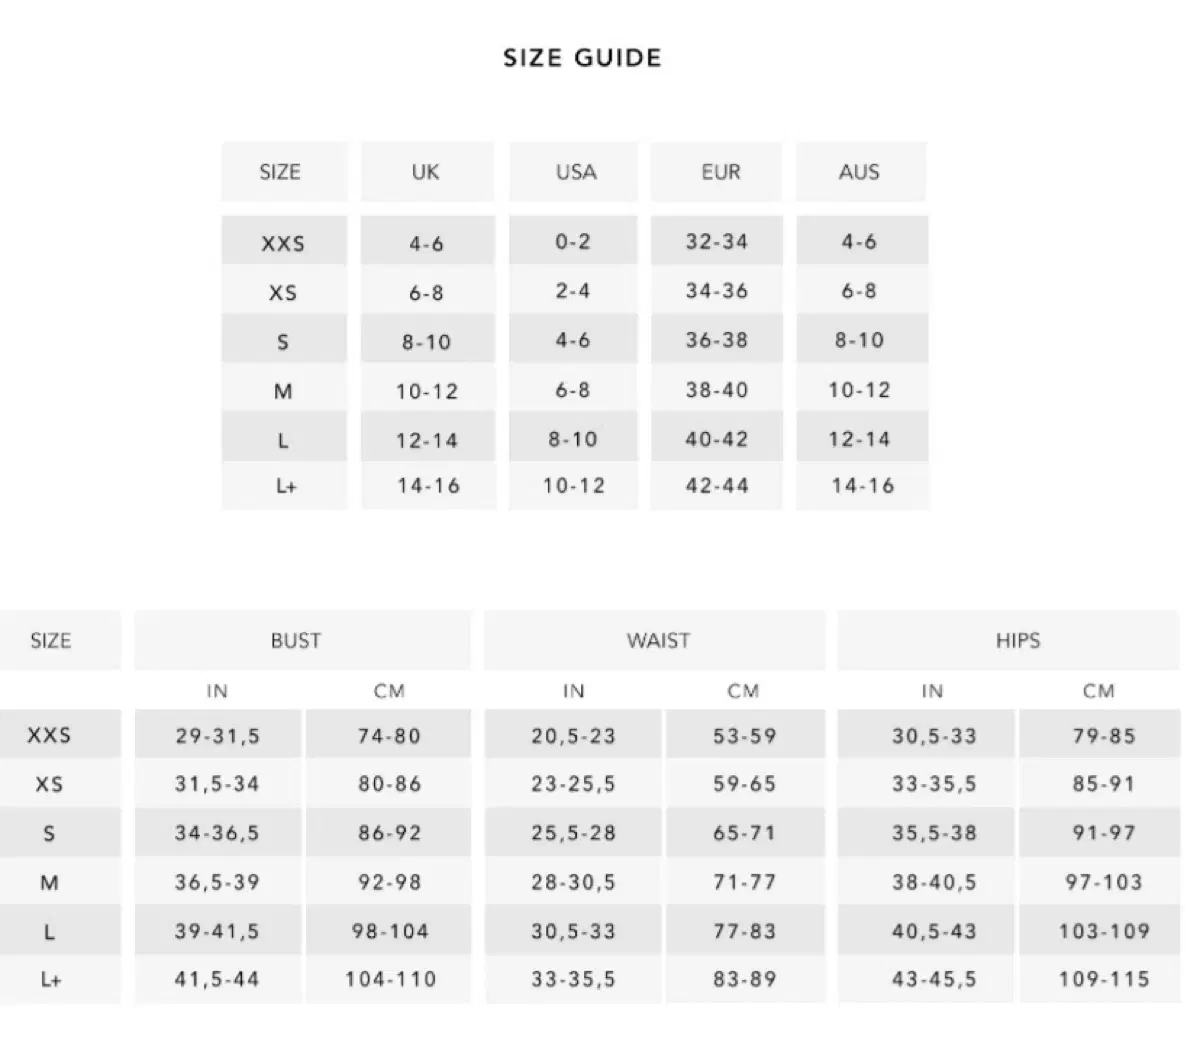Click USA size 10-12 cell for L+
Image resolution: width=1200 pixels, height=1055 pixels.
pyautogui.click(x=574, y=486)
